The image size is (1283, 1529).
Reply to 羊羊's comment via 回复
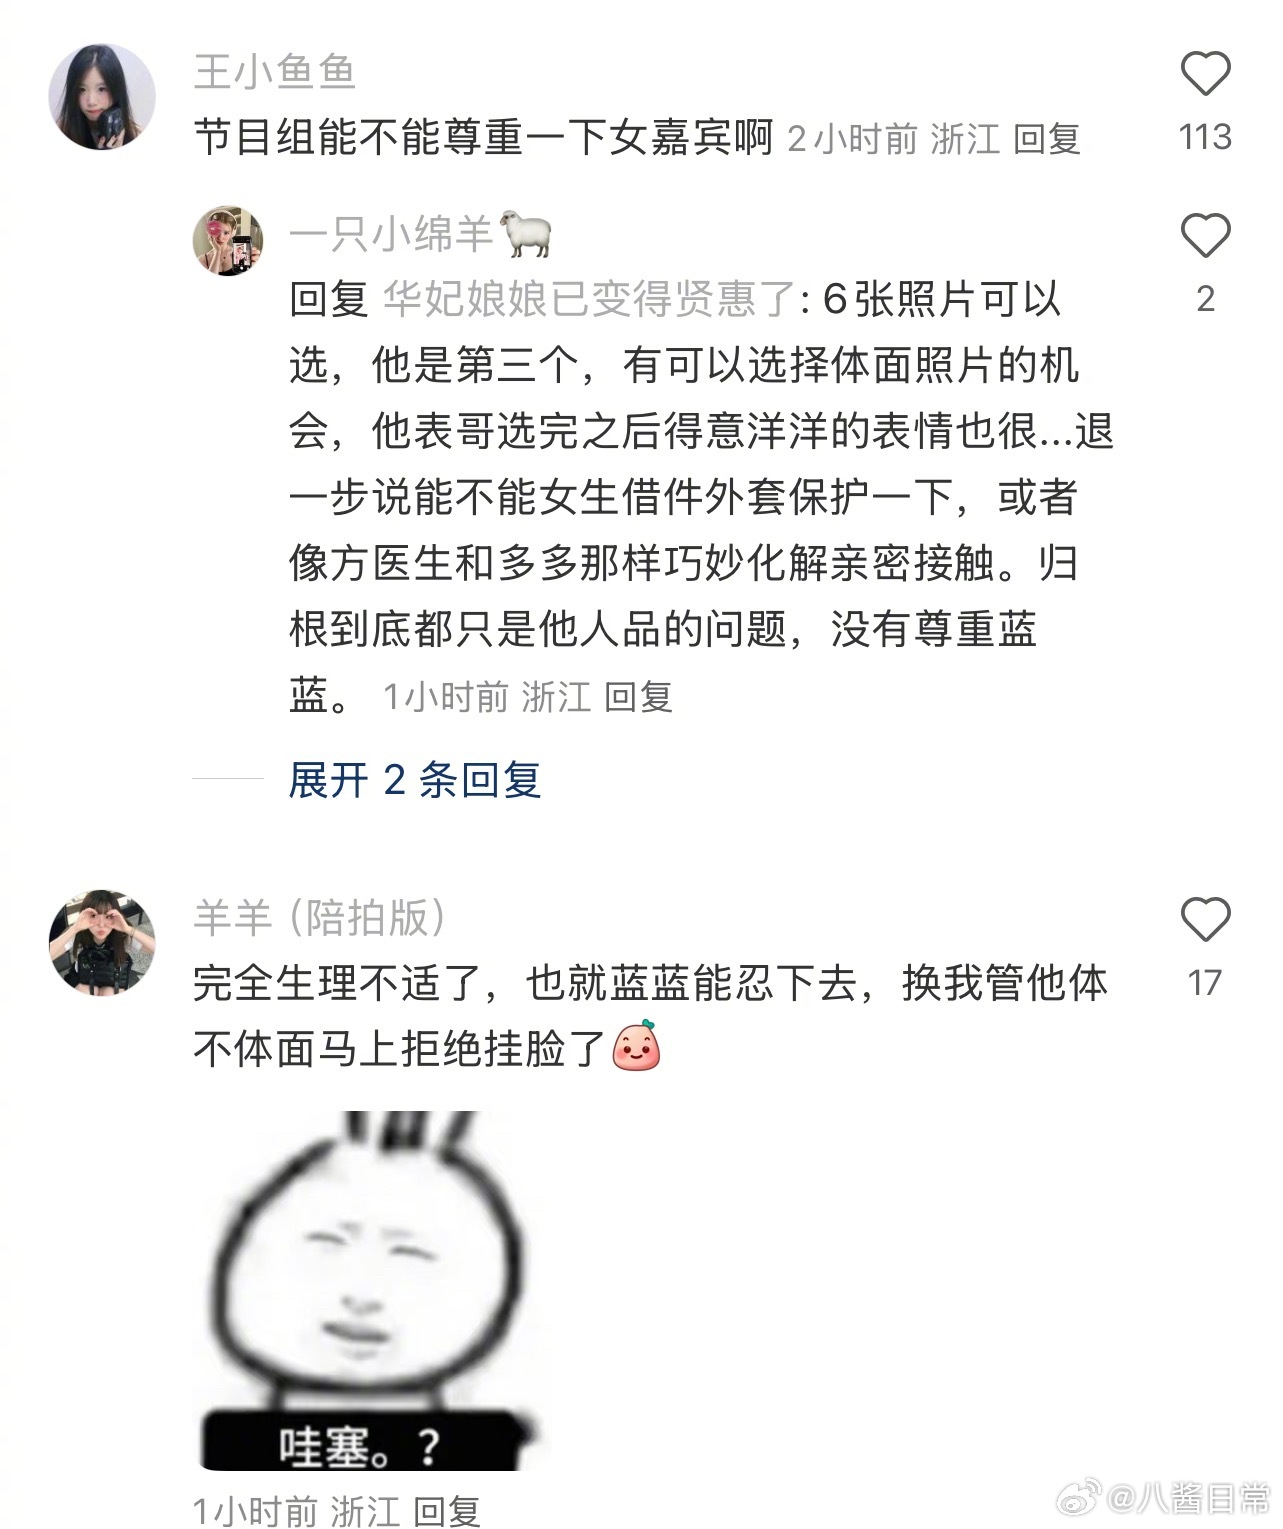click(x=447, y=1510)
